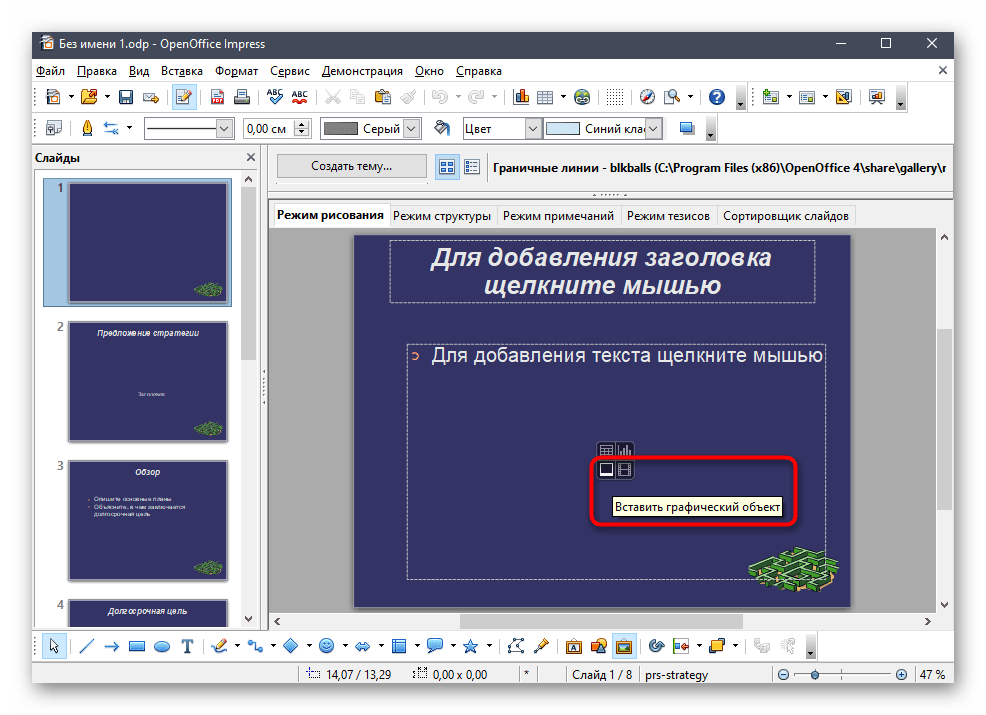Export directly as PDF
This screenshot has width=986, height=715.
[x=217, y=97]
